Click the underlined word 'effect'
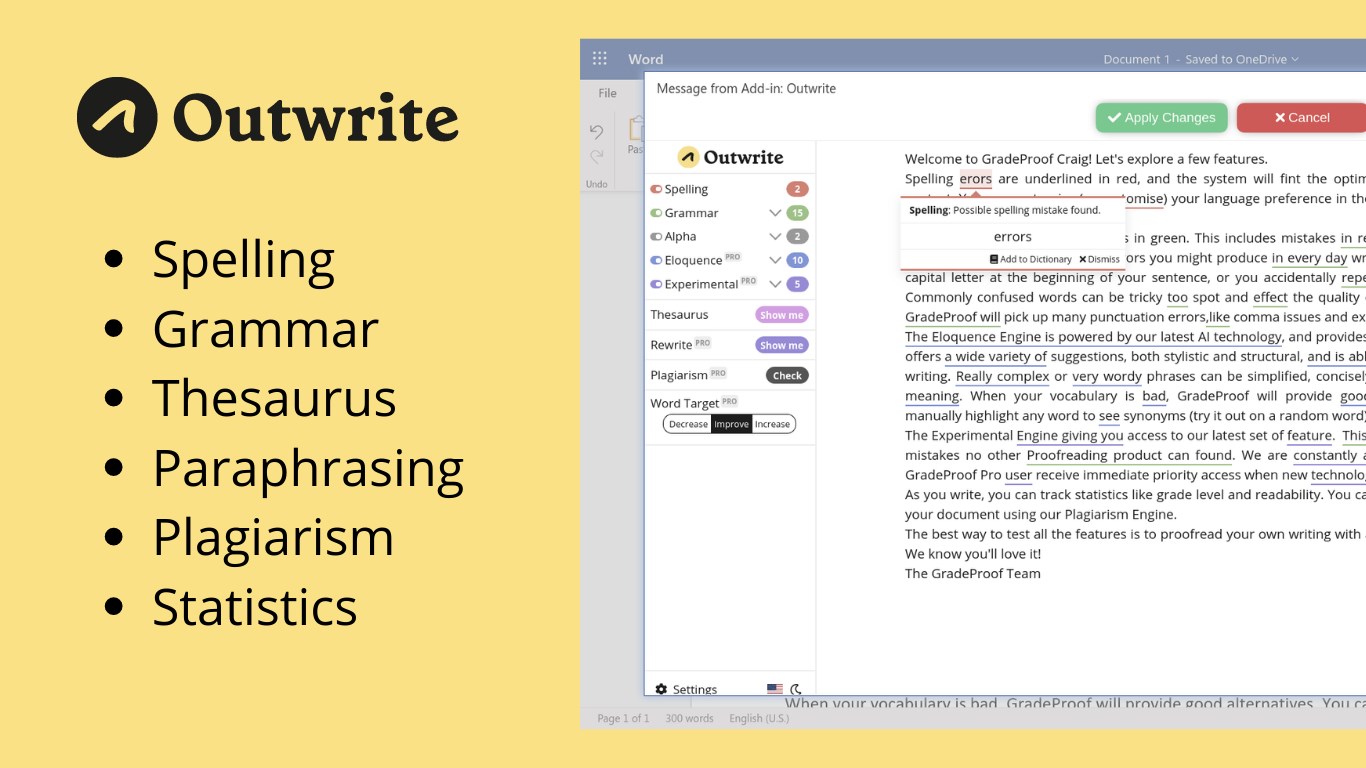Image resolution: width=1366 pixels, height=768 pixels. click(x=1270, y=297)
